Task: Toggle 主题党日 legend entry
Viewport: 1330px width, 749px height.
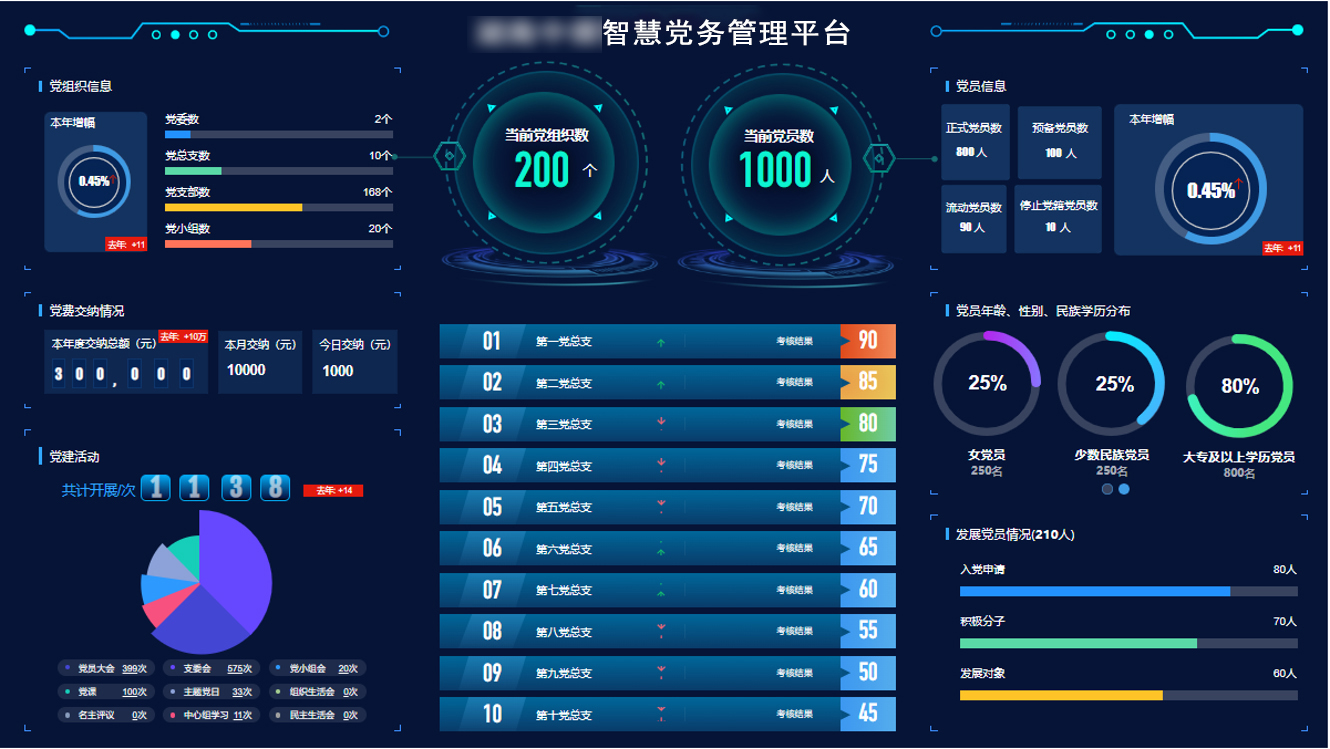Action: tap(213, 692)
